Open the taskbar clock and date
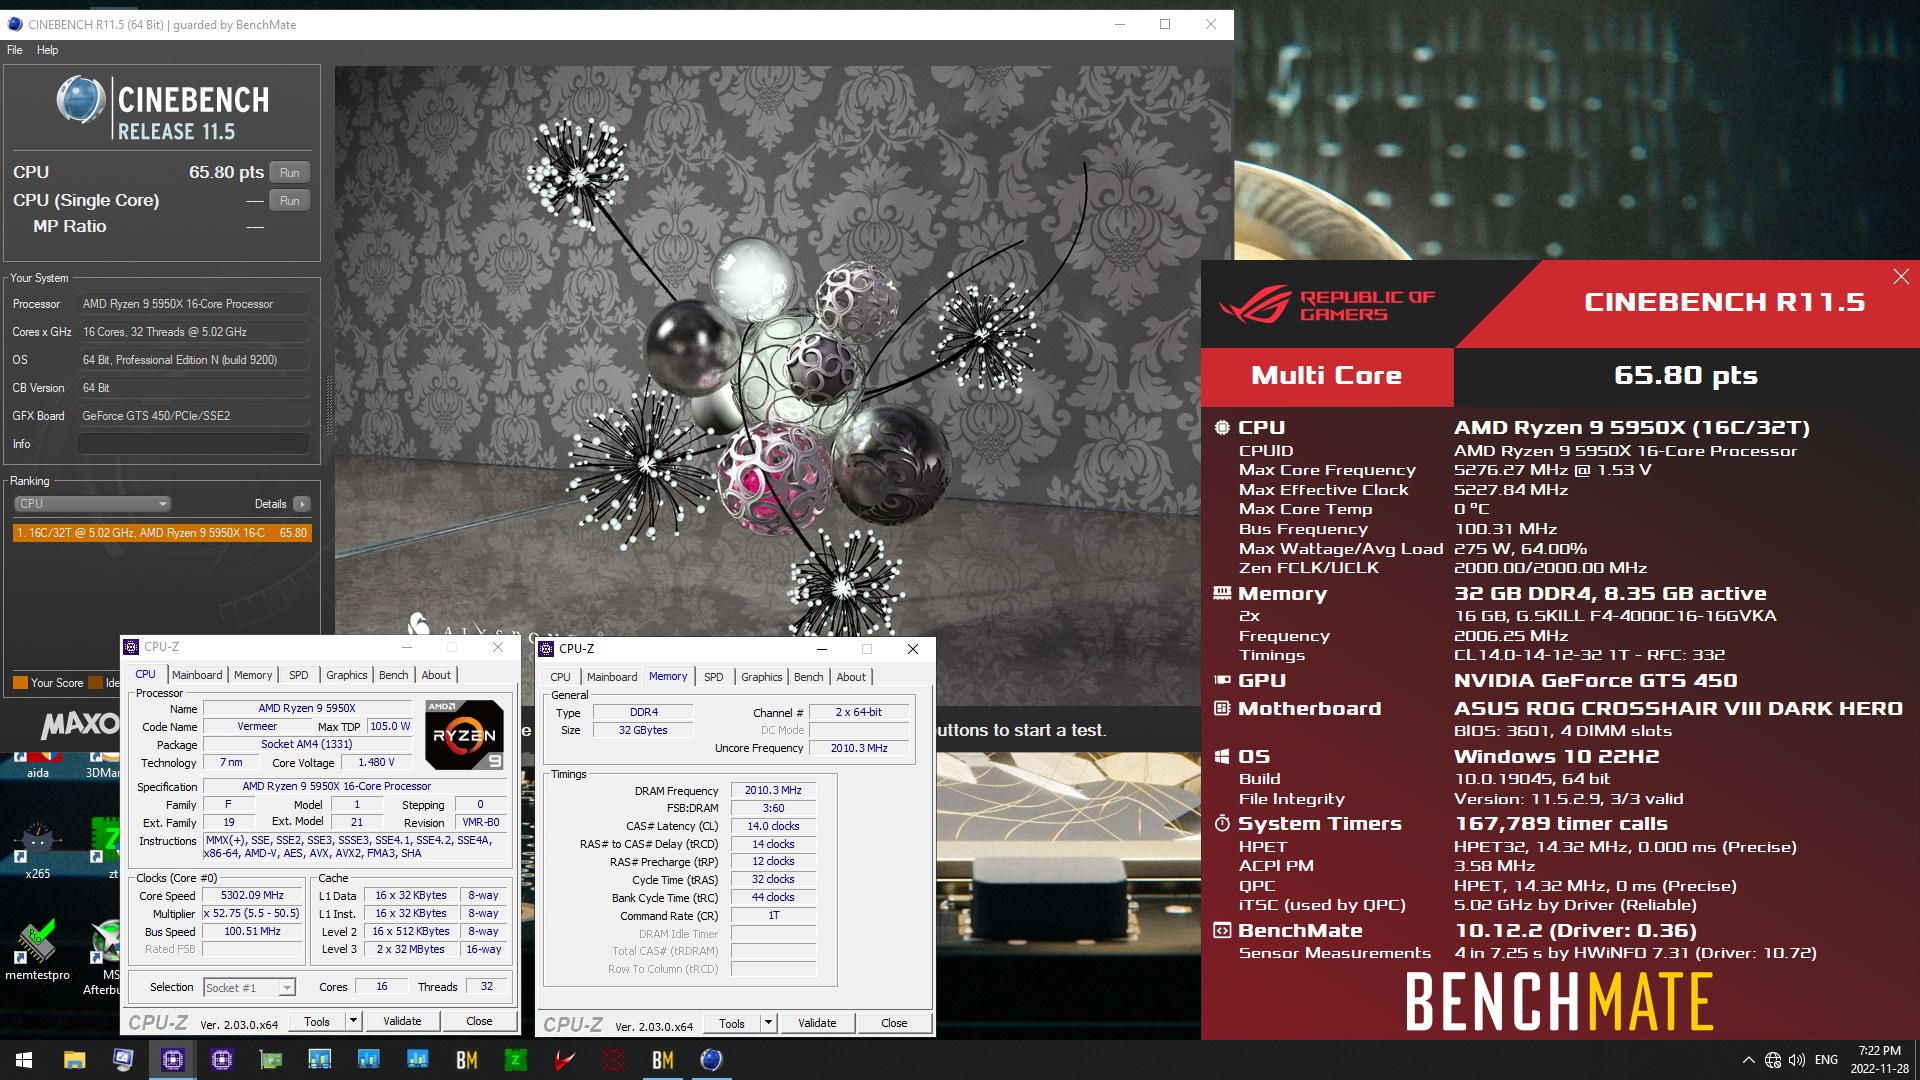Screen dimensions: 1920x1080 [1879, 1060]
